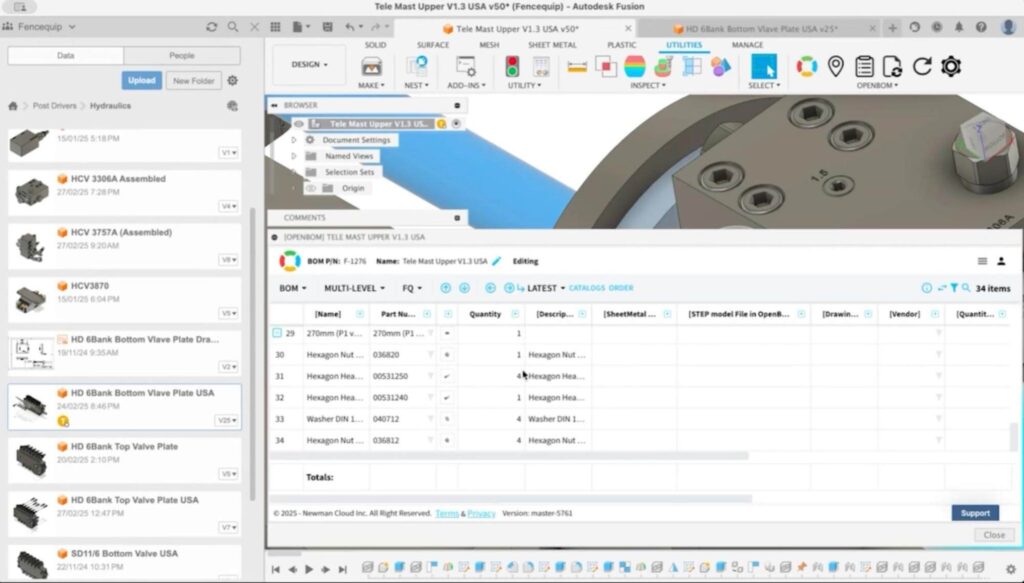Viewport: 1024px width, 583px height.
Task: Click the Select arrow tool
Action: pyautogui.click(x=763, y=66)
